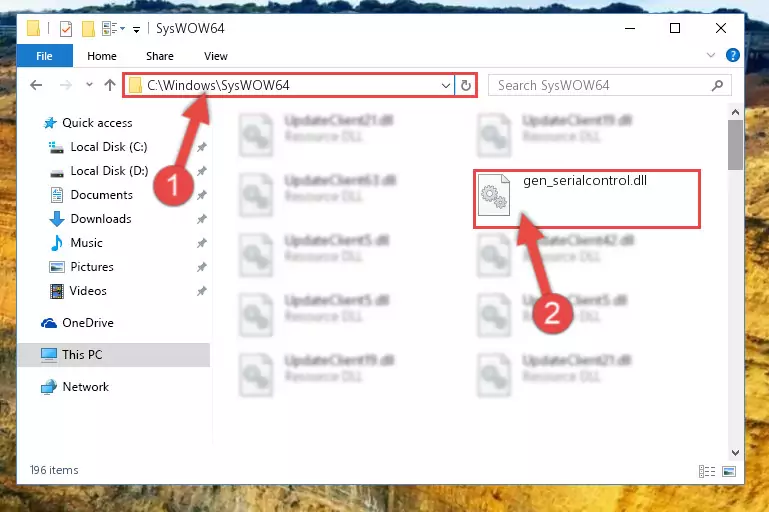The image size is (769, 512).
Task: Go back using the Back arrow
Action: point(36,85)
